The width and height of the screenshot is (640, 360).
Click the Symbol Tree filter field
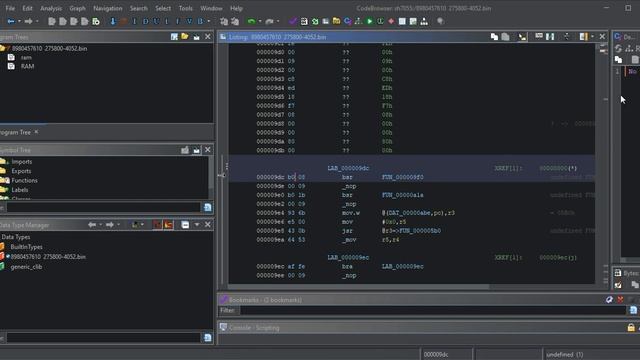coord(104,207)
